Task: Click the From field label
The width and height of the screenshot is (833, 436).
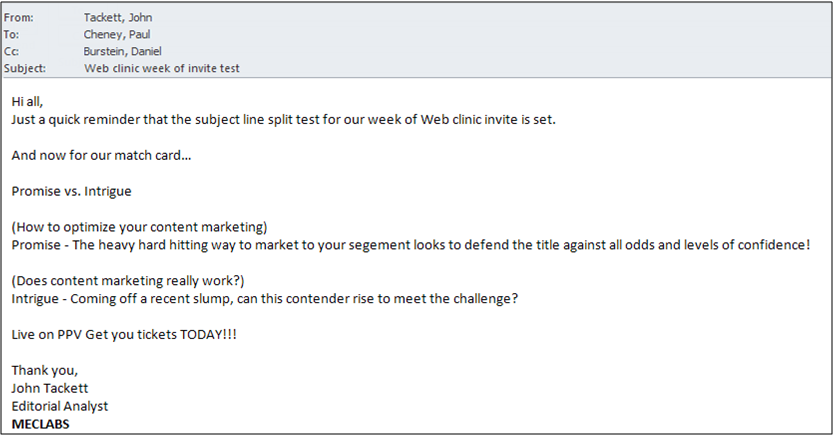Action: [x=19, y=17]
